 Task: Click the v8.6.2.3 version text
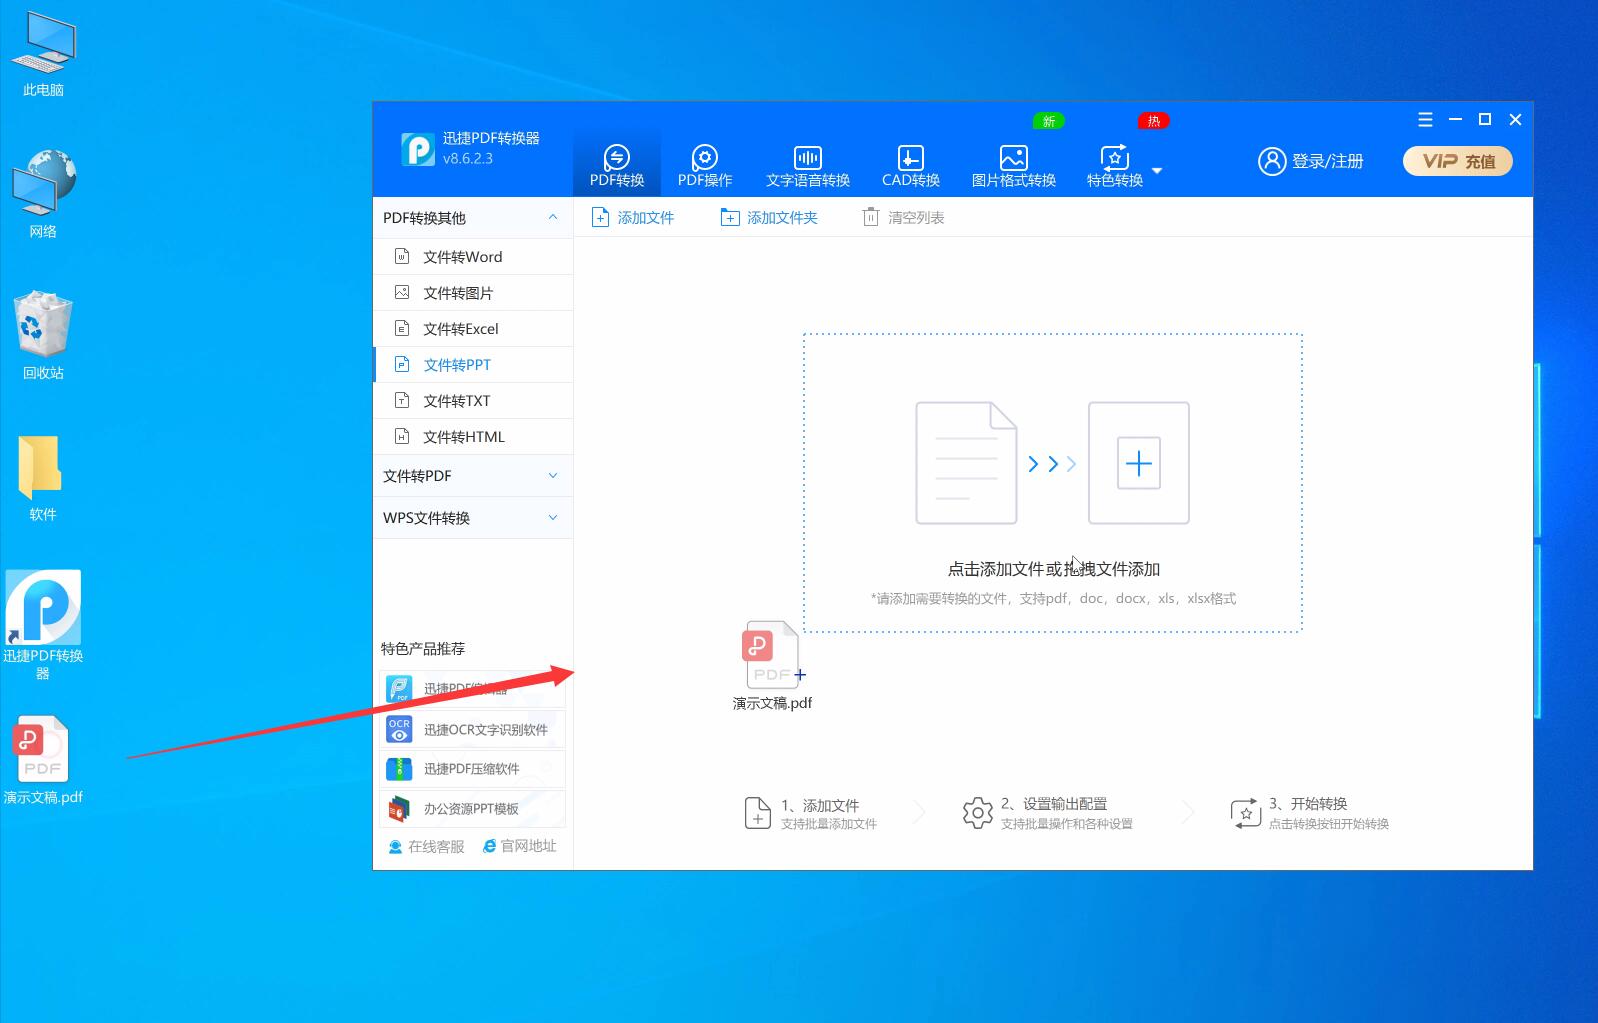(x=468, y=158)
